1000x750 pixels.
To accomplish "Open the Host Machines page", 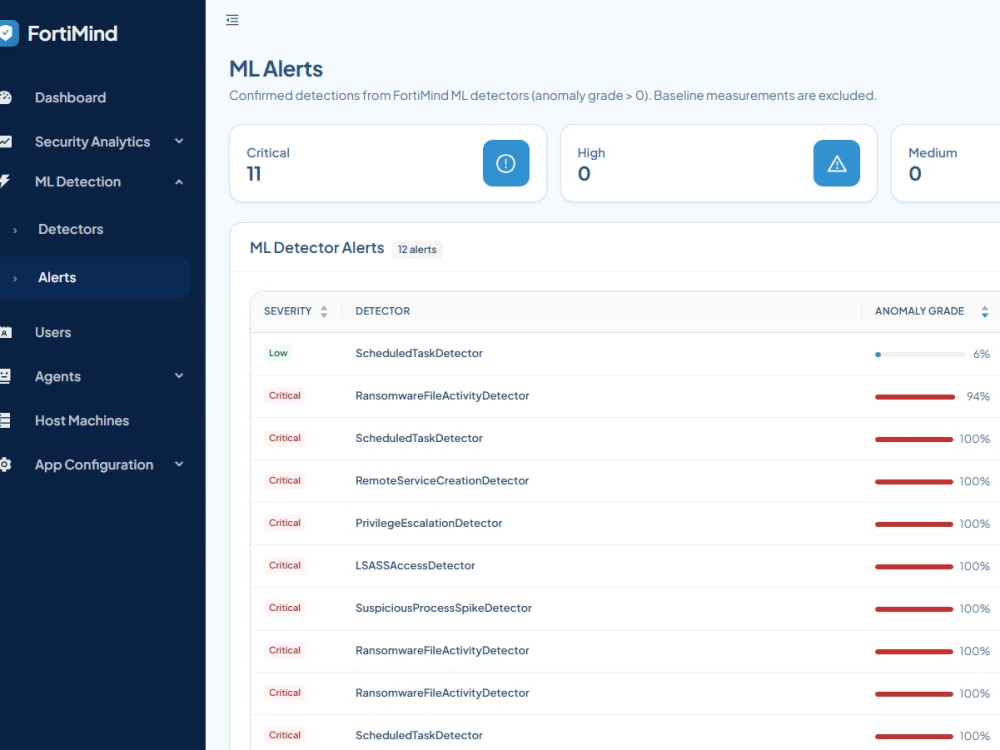I will [82, 420].
